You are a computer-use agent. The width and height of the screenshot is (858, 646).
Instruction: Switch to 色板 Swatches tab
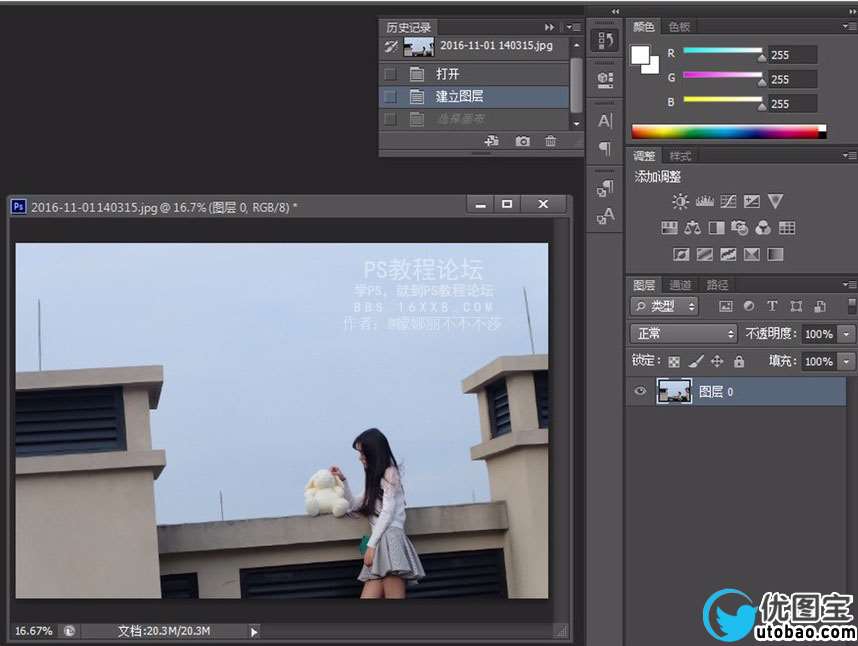pos(679,27)
